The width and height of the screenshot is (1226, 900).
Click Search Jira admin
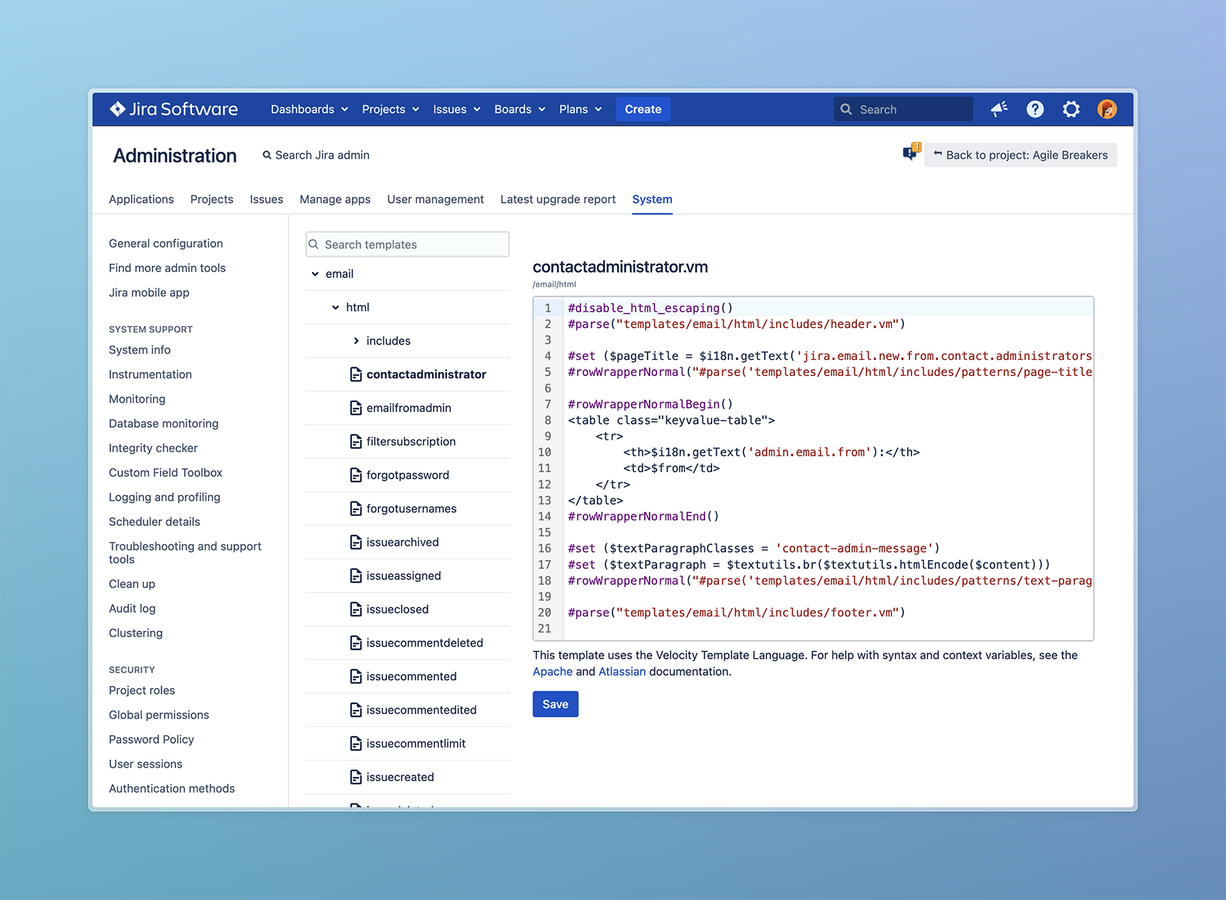316,155
